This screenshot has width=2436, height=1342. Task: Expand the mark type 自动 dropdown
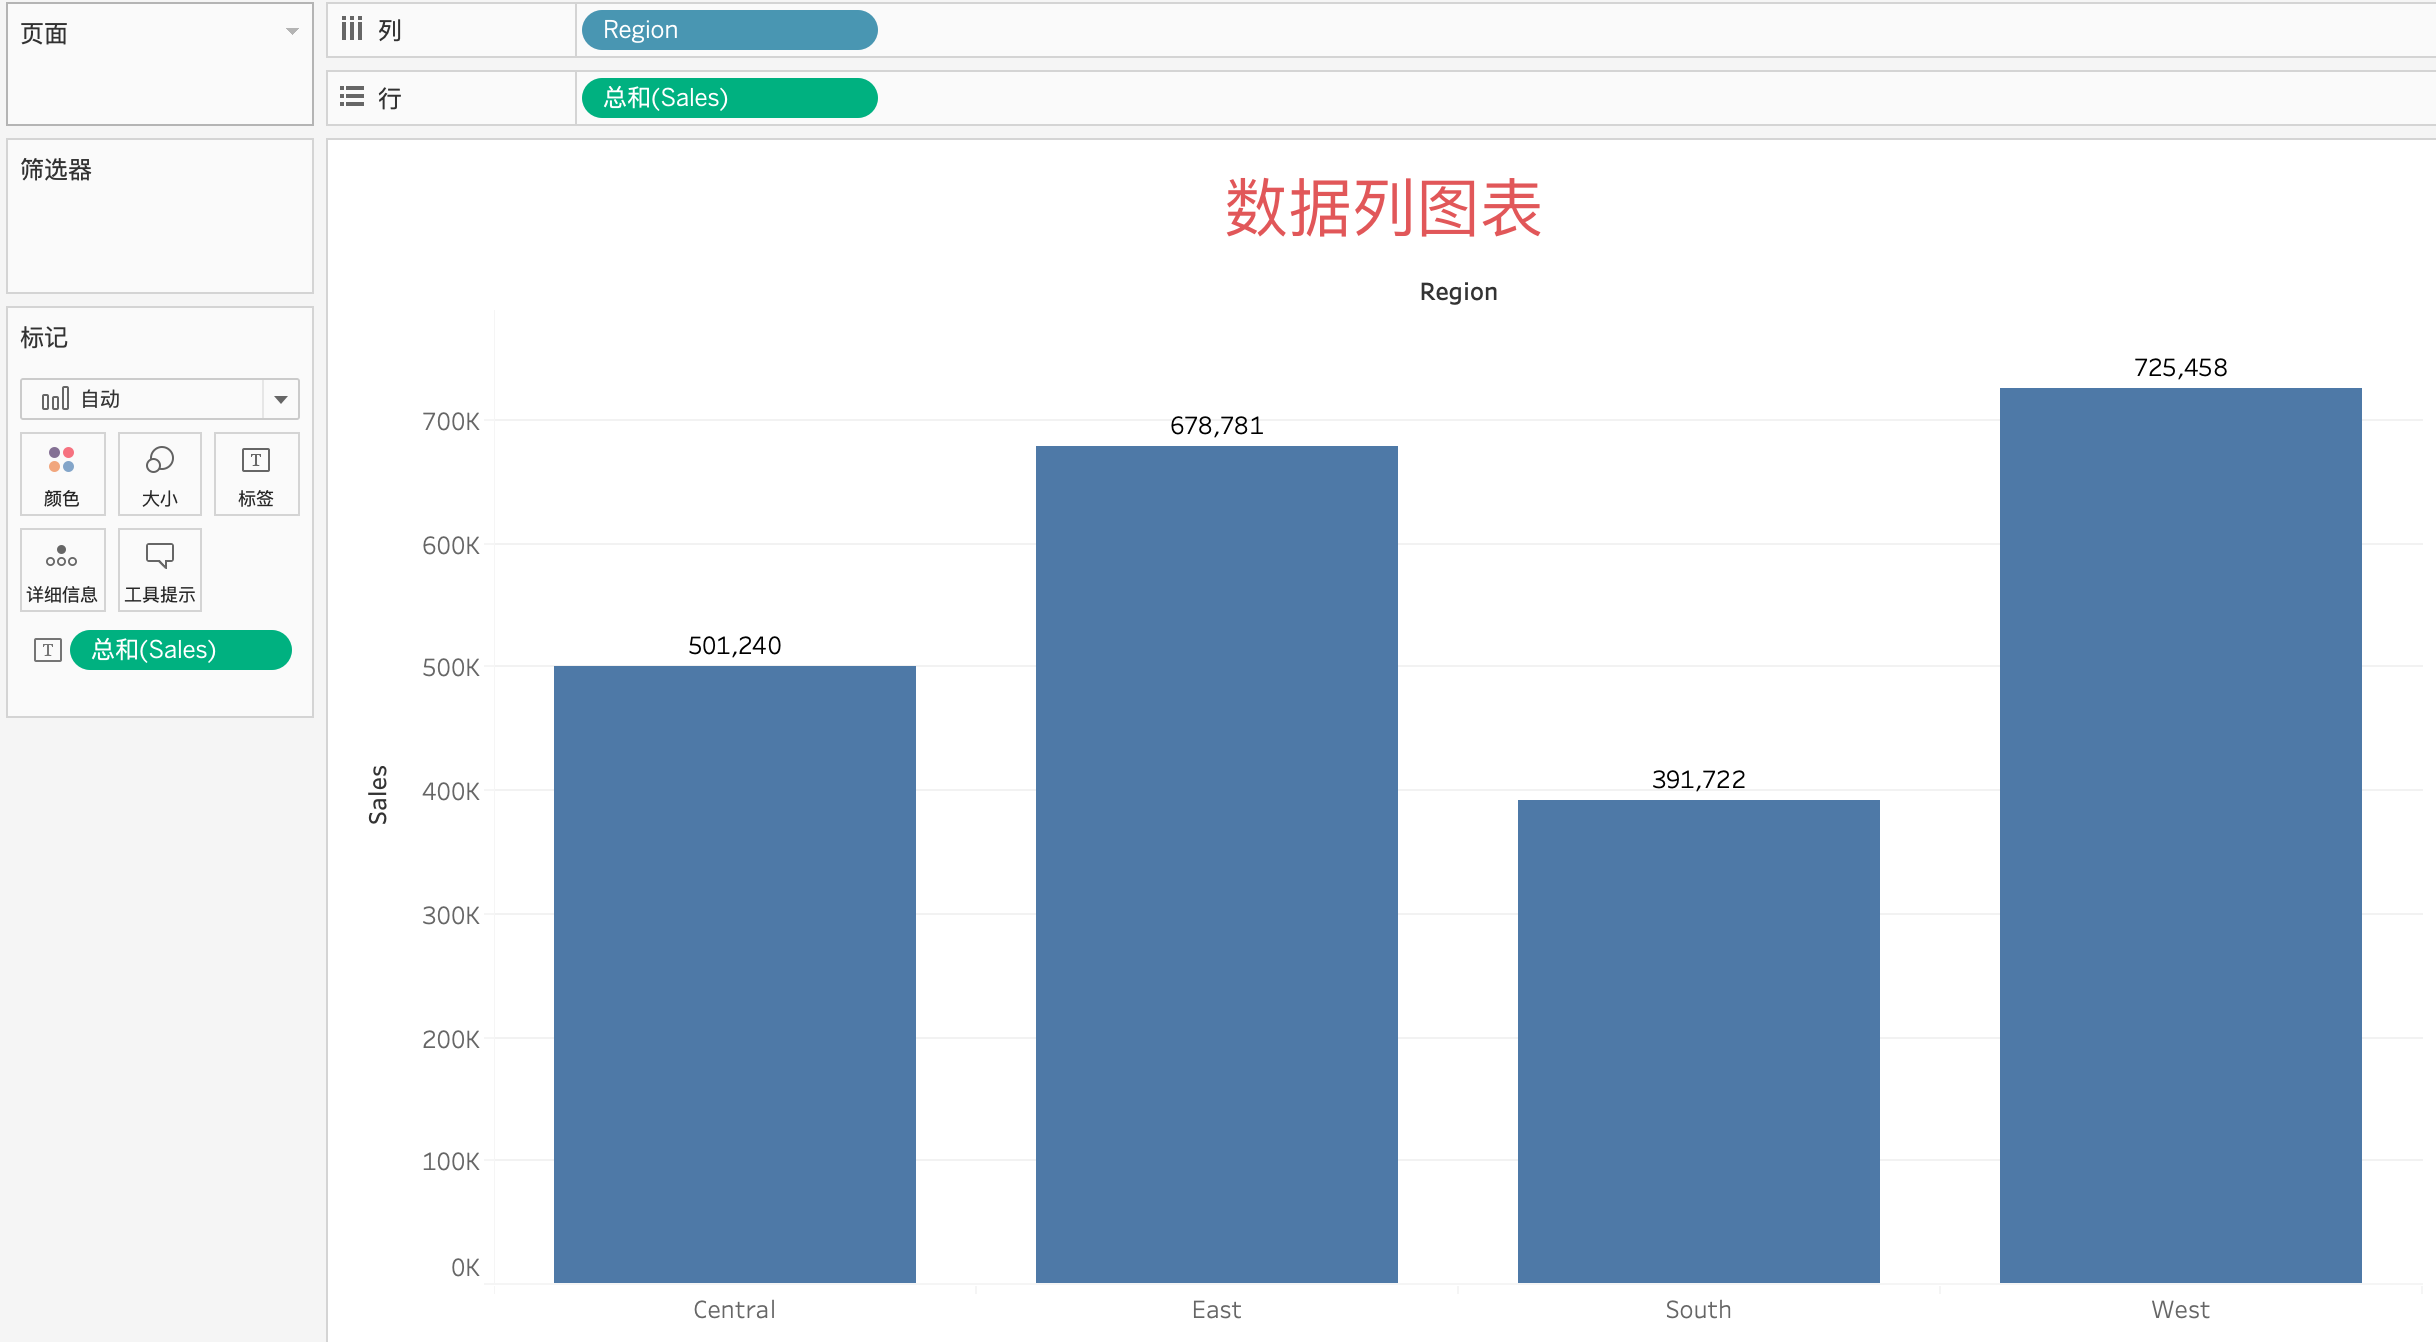click(x=281, y=399)
